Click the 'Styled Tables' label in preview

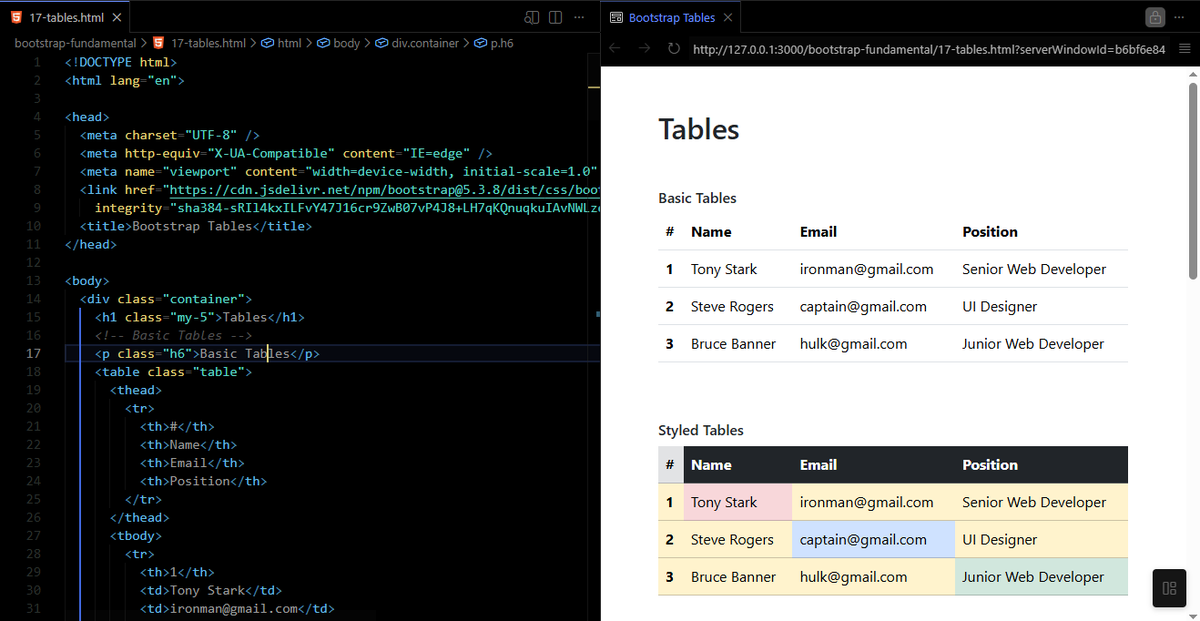(701, 430)
